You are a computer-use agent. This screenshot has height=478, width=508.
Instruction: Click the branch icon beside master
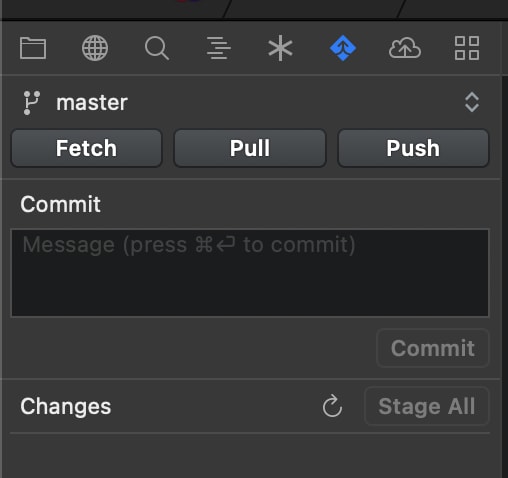pos(31,103)
